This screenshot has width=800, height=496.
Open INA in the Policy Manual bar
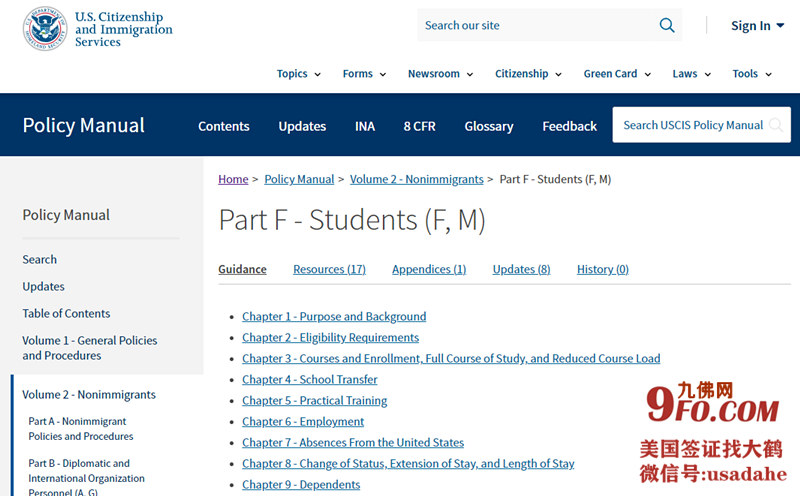(x=365, y=126)
